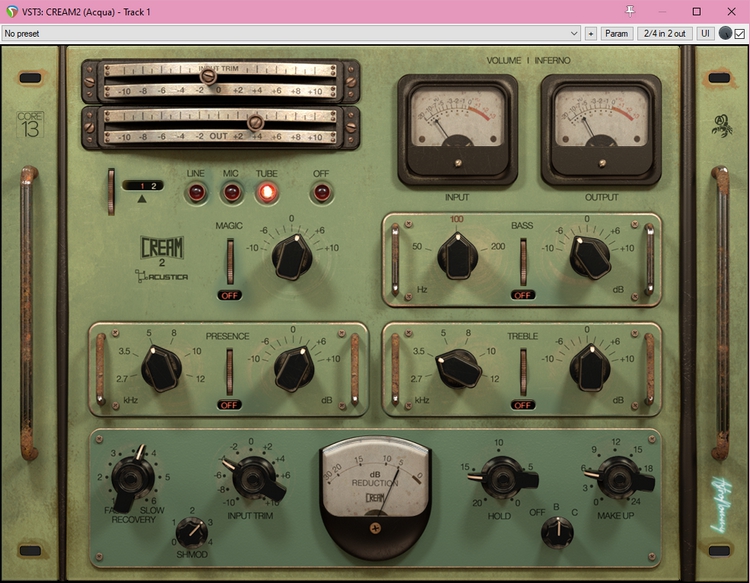Click the MAGIC OFF indicator
The height and width of the screenshot is (583, 750).
point(230,296)
